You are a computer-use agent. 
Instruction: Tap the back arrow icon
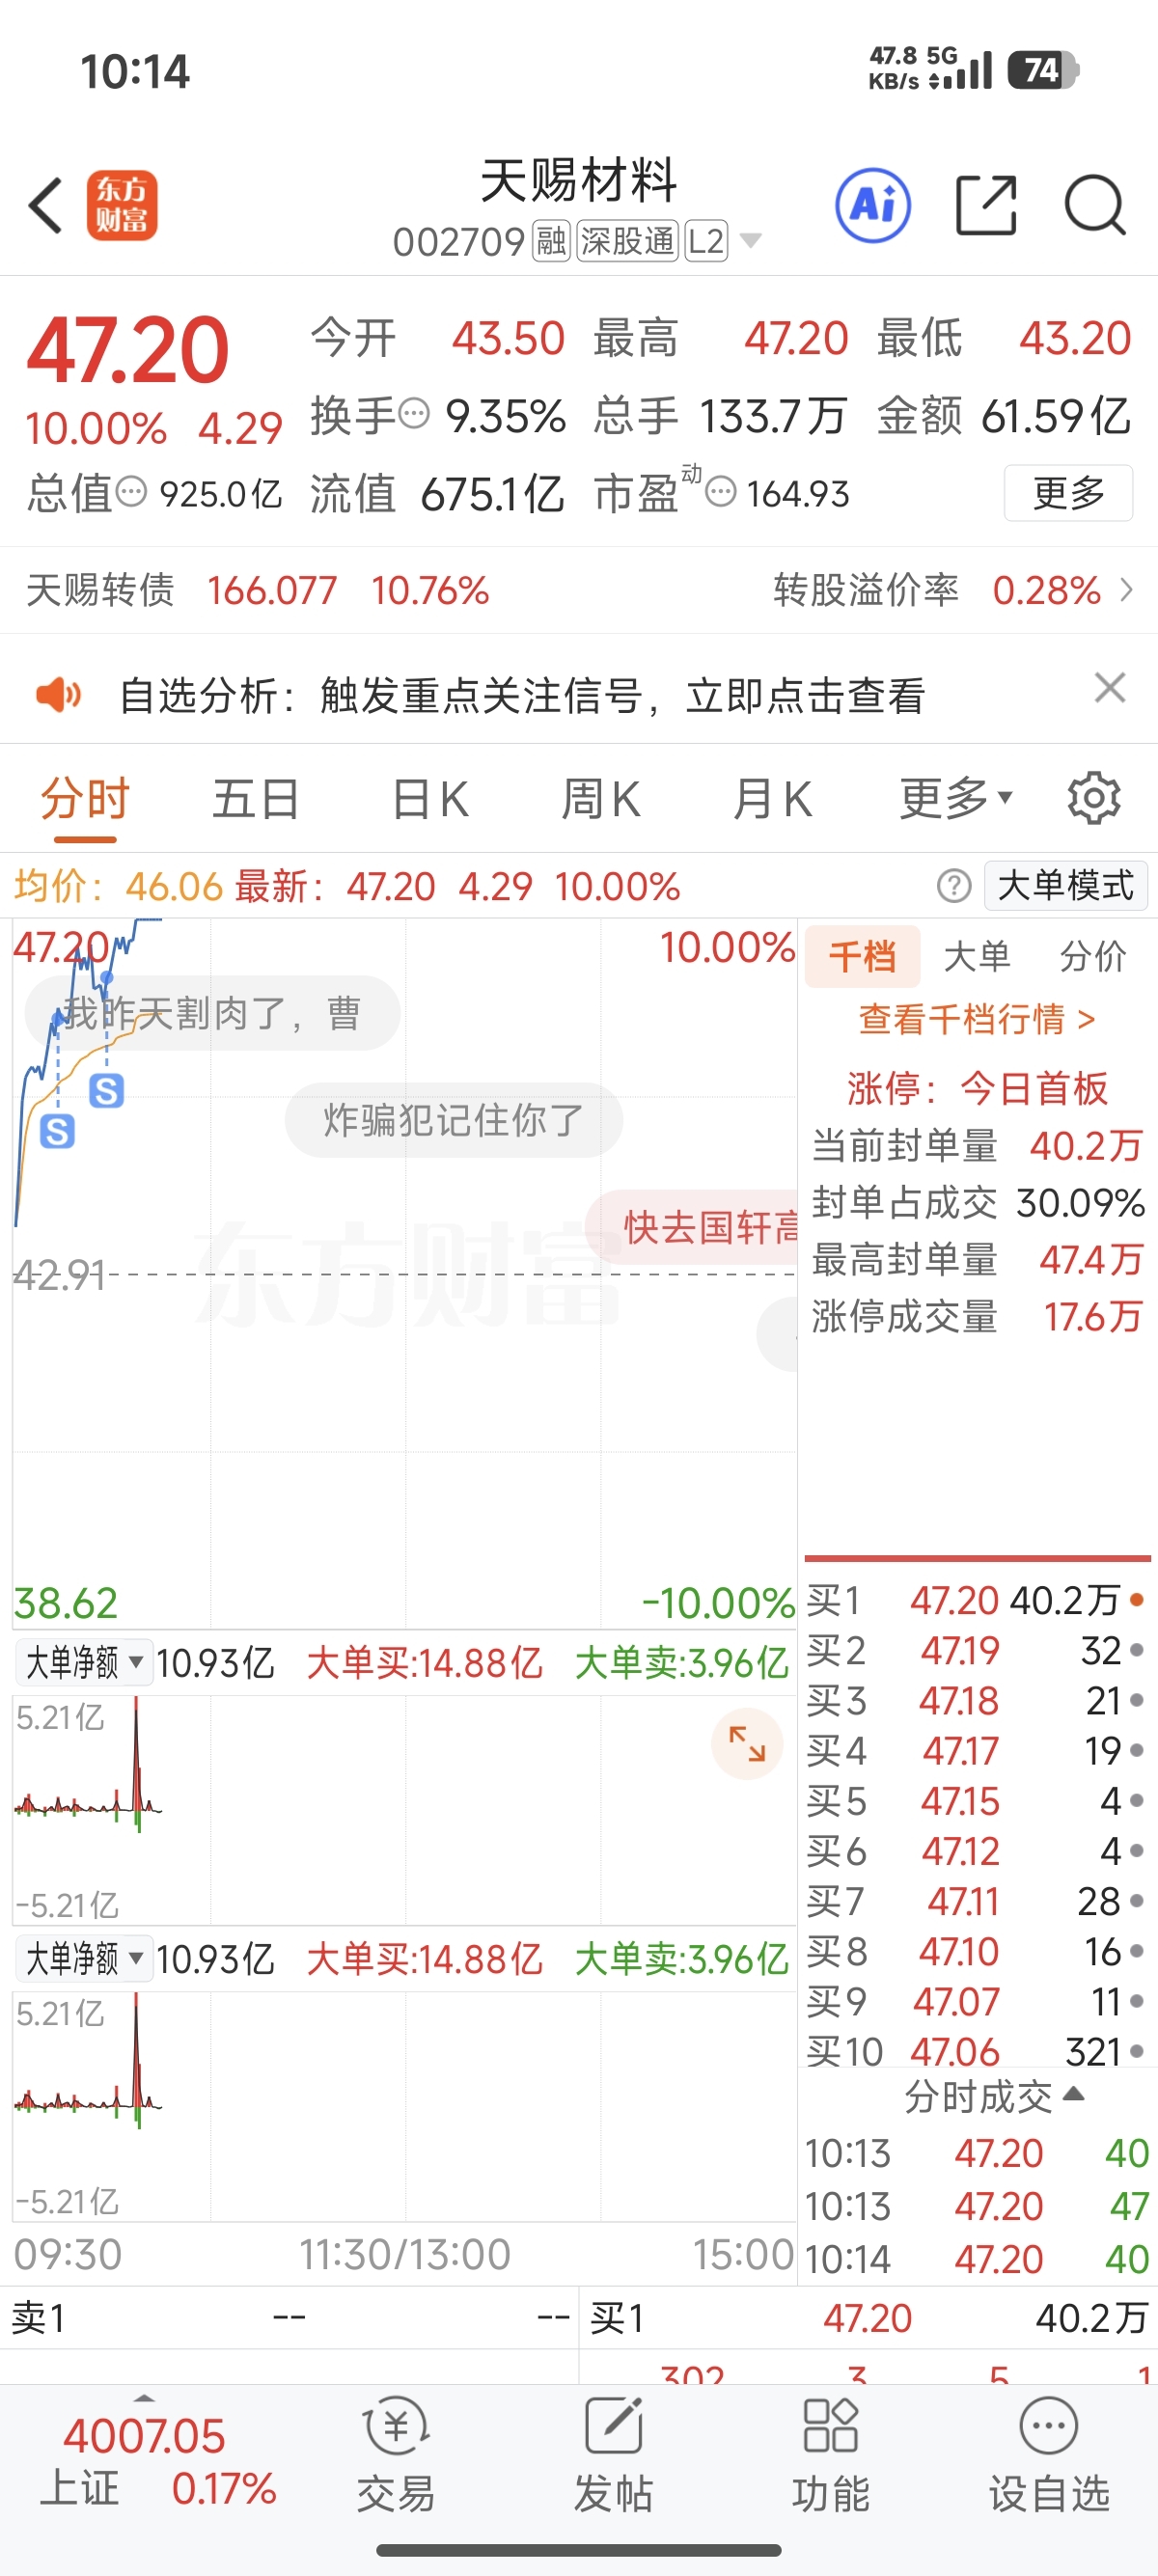[46, 206]
